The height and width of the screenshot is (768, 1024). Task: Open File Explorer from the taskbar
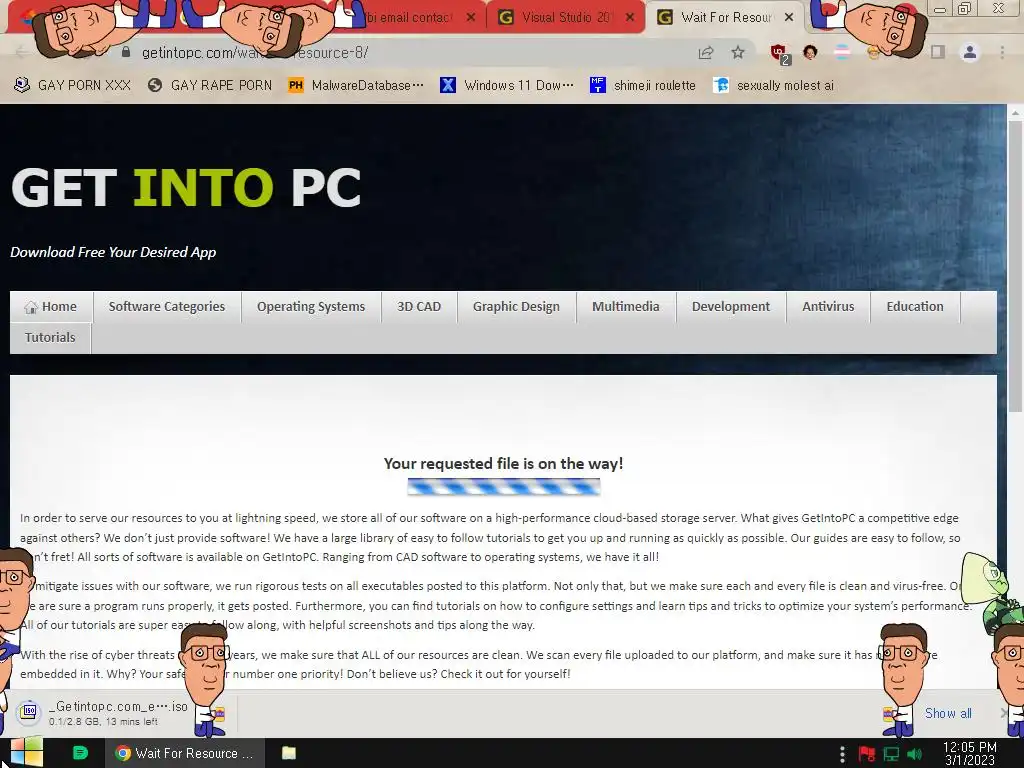coord(289,753)
